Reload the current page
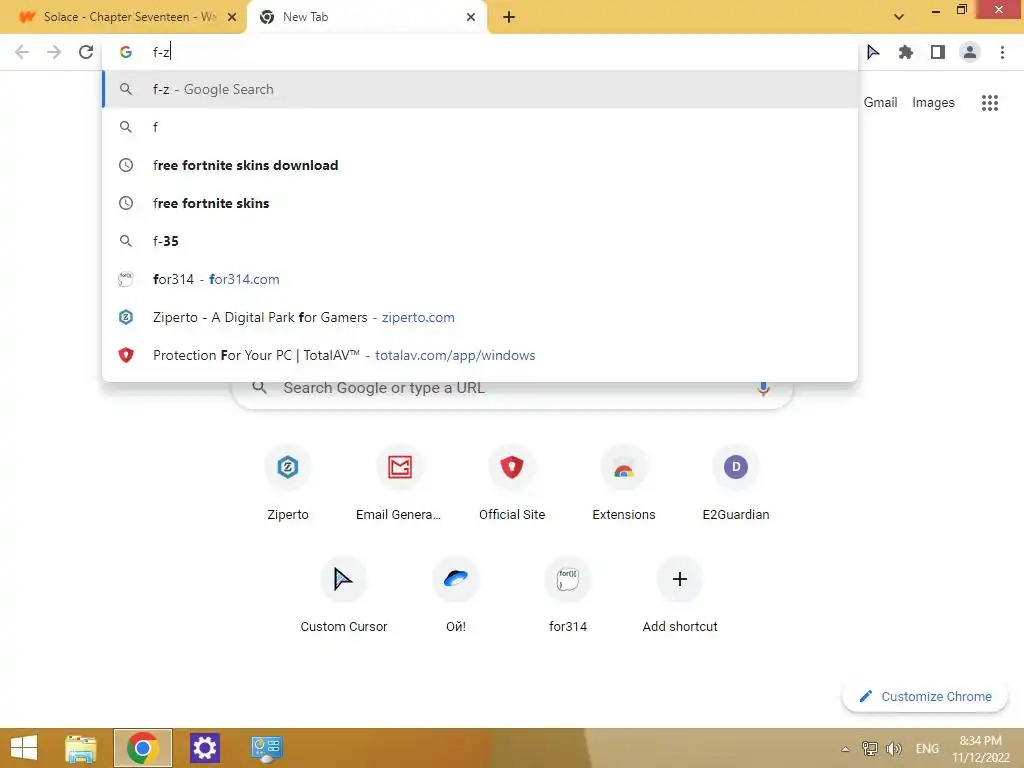 [86, 52]
